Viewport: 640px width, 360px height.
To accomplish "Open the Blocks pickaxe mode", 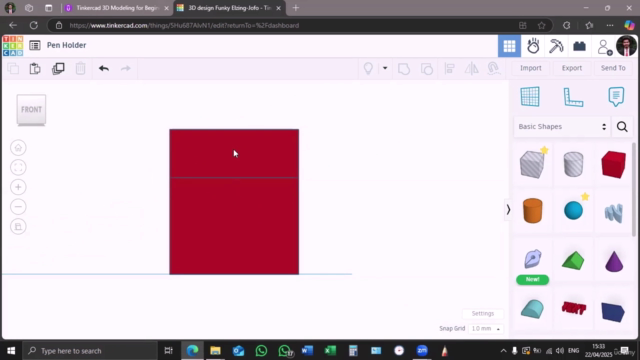I will coord(556,46).
